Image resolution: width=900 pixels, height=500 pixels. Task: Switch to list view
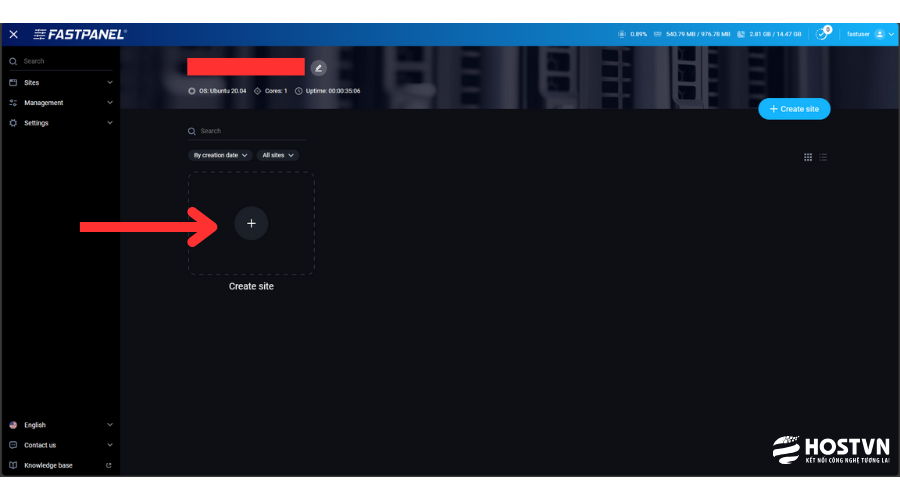click(x=823, y=157)
